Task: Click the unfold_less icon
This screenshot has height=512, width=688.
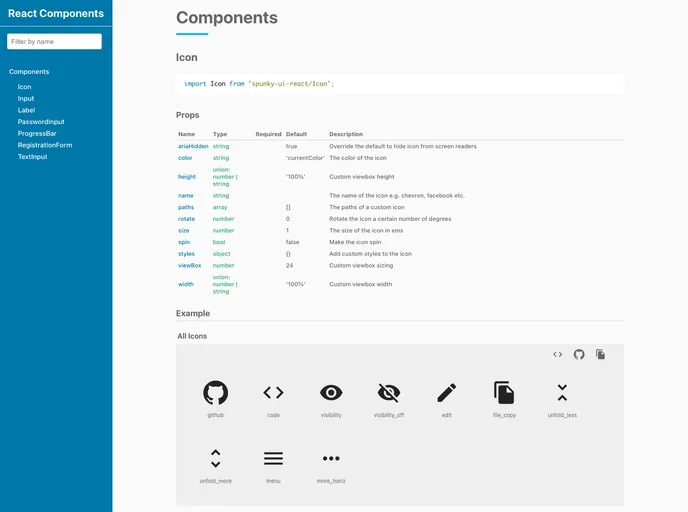Action: tap(562, 392)
